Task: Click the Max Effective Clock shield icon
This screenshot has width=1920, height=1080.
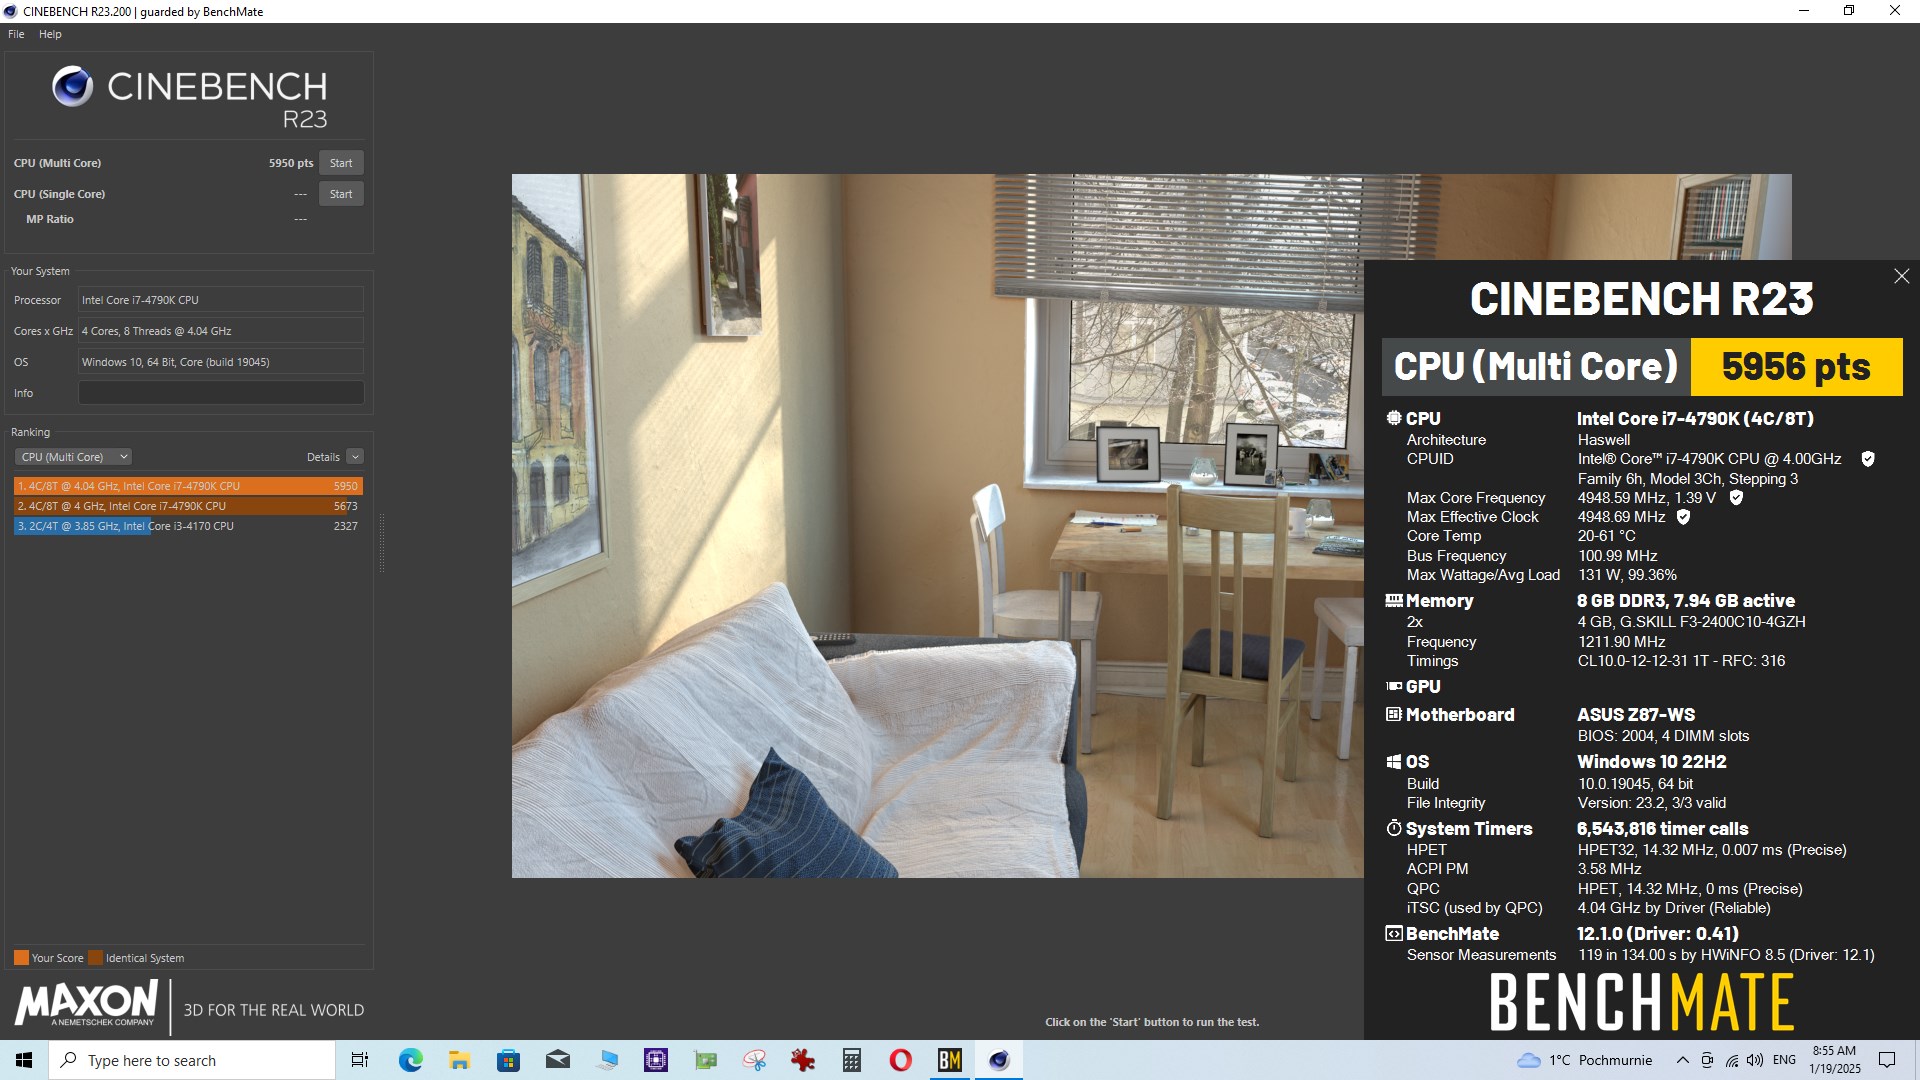Action: coord(1683,517)
